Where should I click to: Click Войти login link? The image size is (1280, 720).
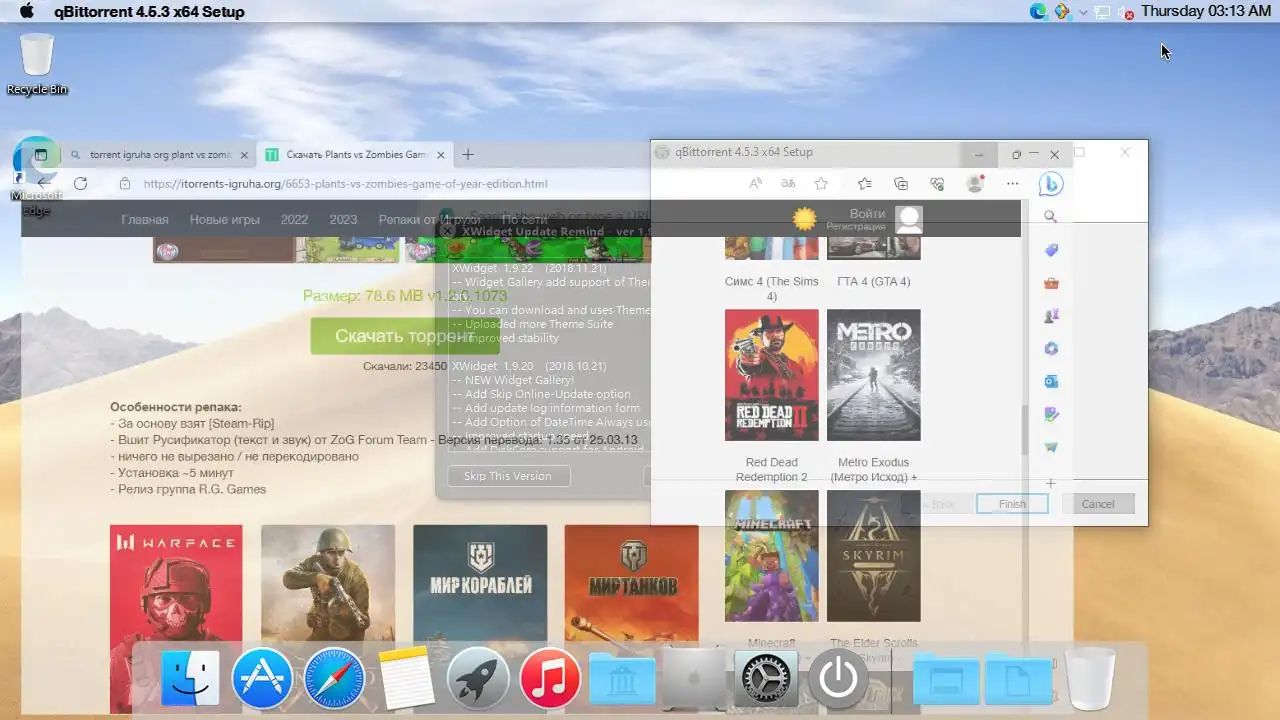point(867,214)
